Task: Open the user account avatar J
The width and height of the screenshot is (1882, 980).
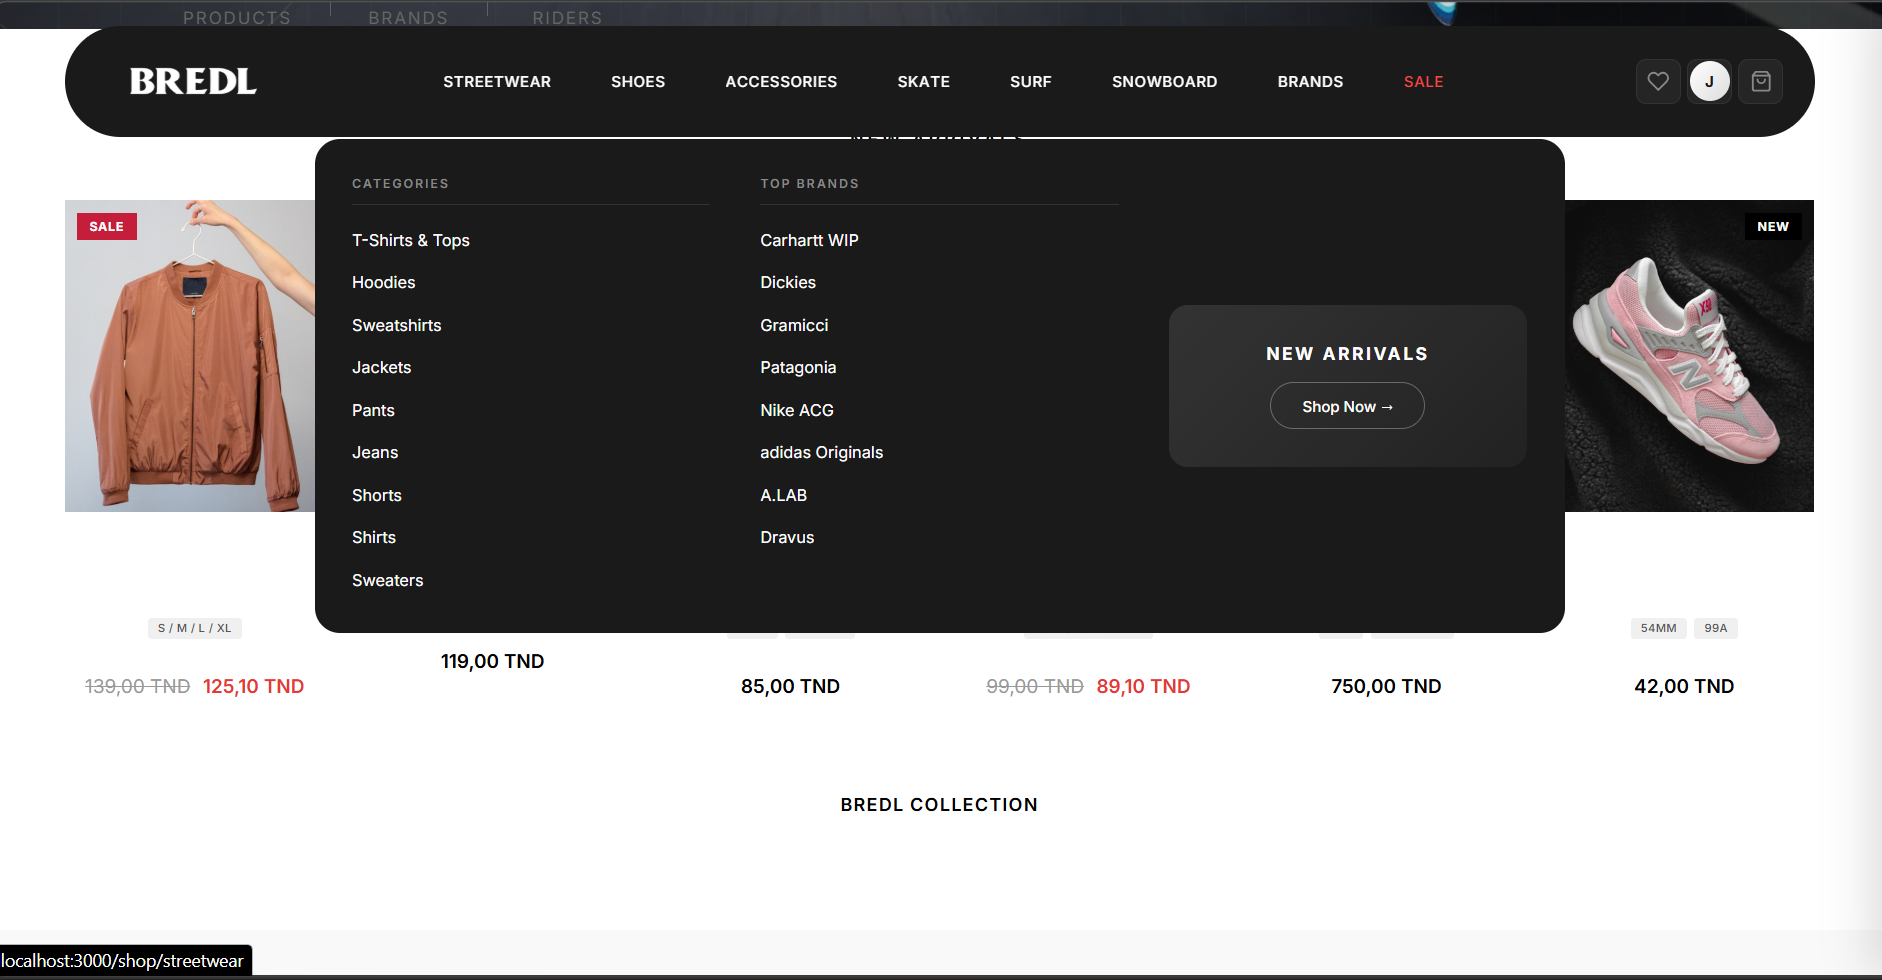Action: pyautogui.click(x=1710, y=82)
